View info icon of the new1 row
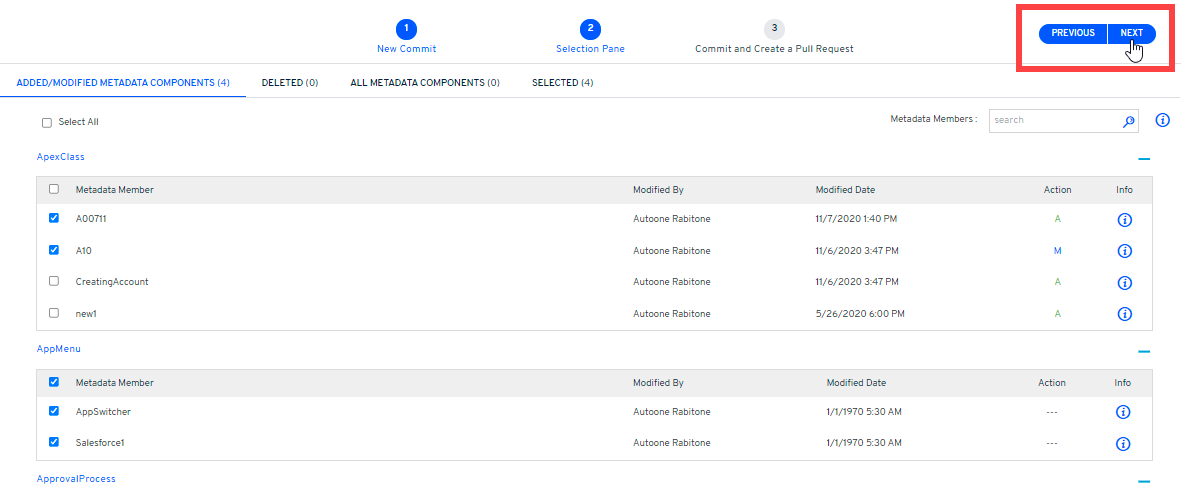The width and height of the screenshot is (1182, 487). click(1124, 314)
